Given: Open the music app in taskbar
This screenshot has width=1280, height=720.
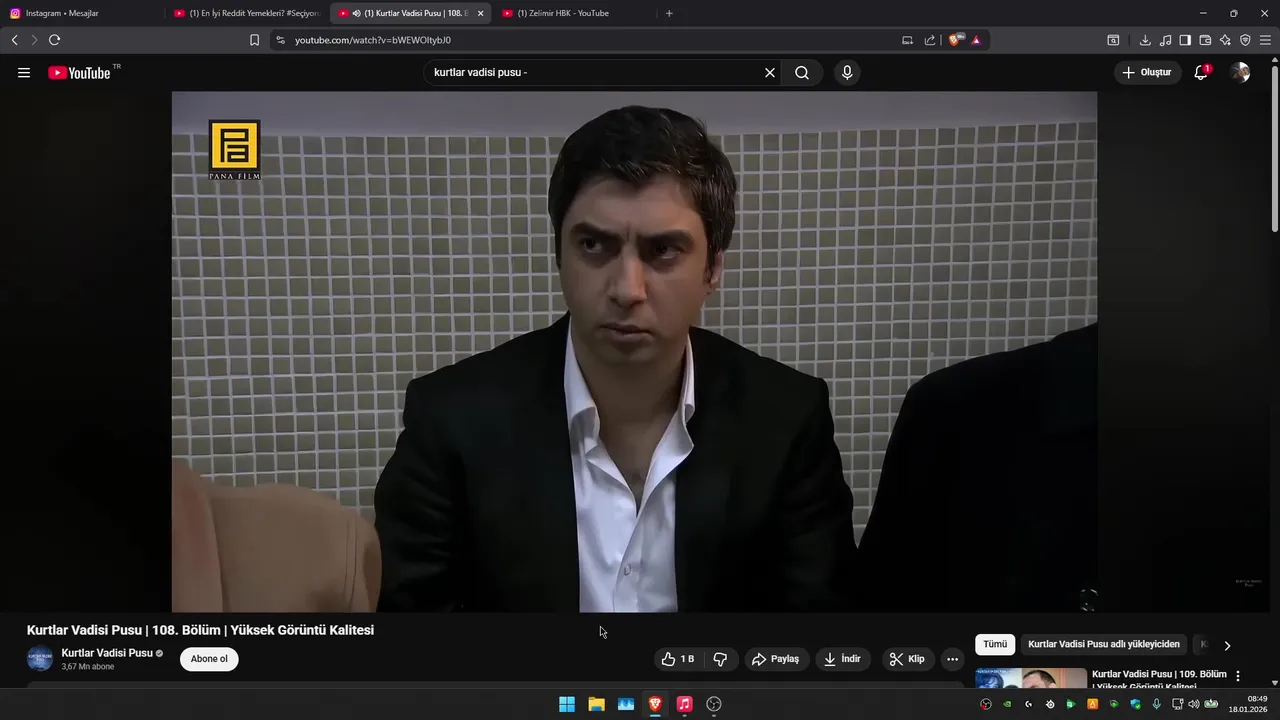Looking at the screenshot, I should tap(684, 704).
